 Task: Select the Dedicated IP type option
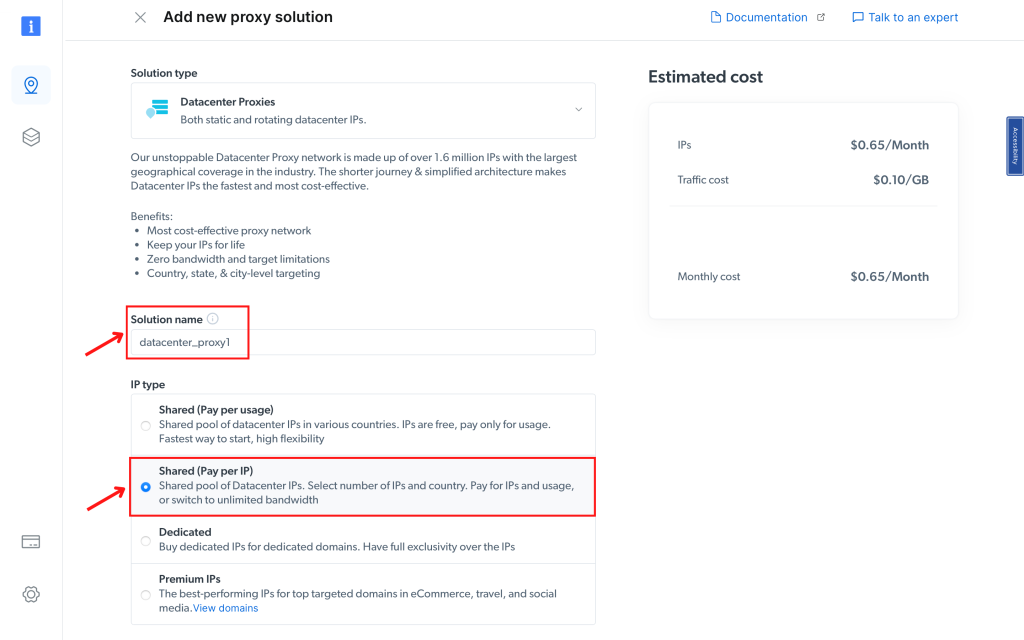pos(145,540)
